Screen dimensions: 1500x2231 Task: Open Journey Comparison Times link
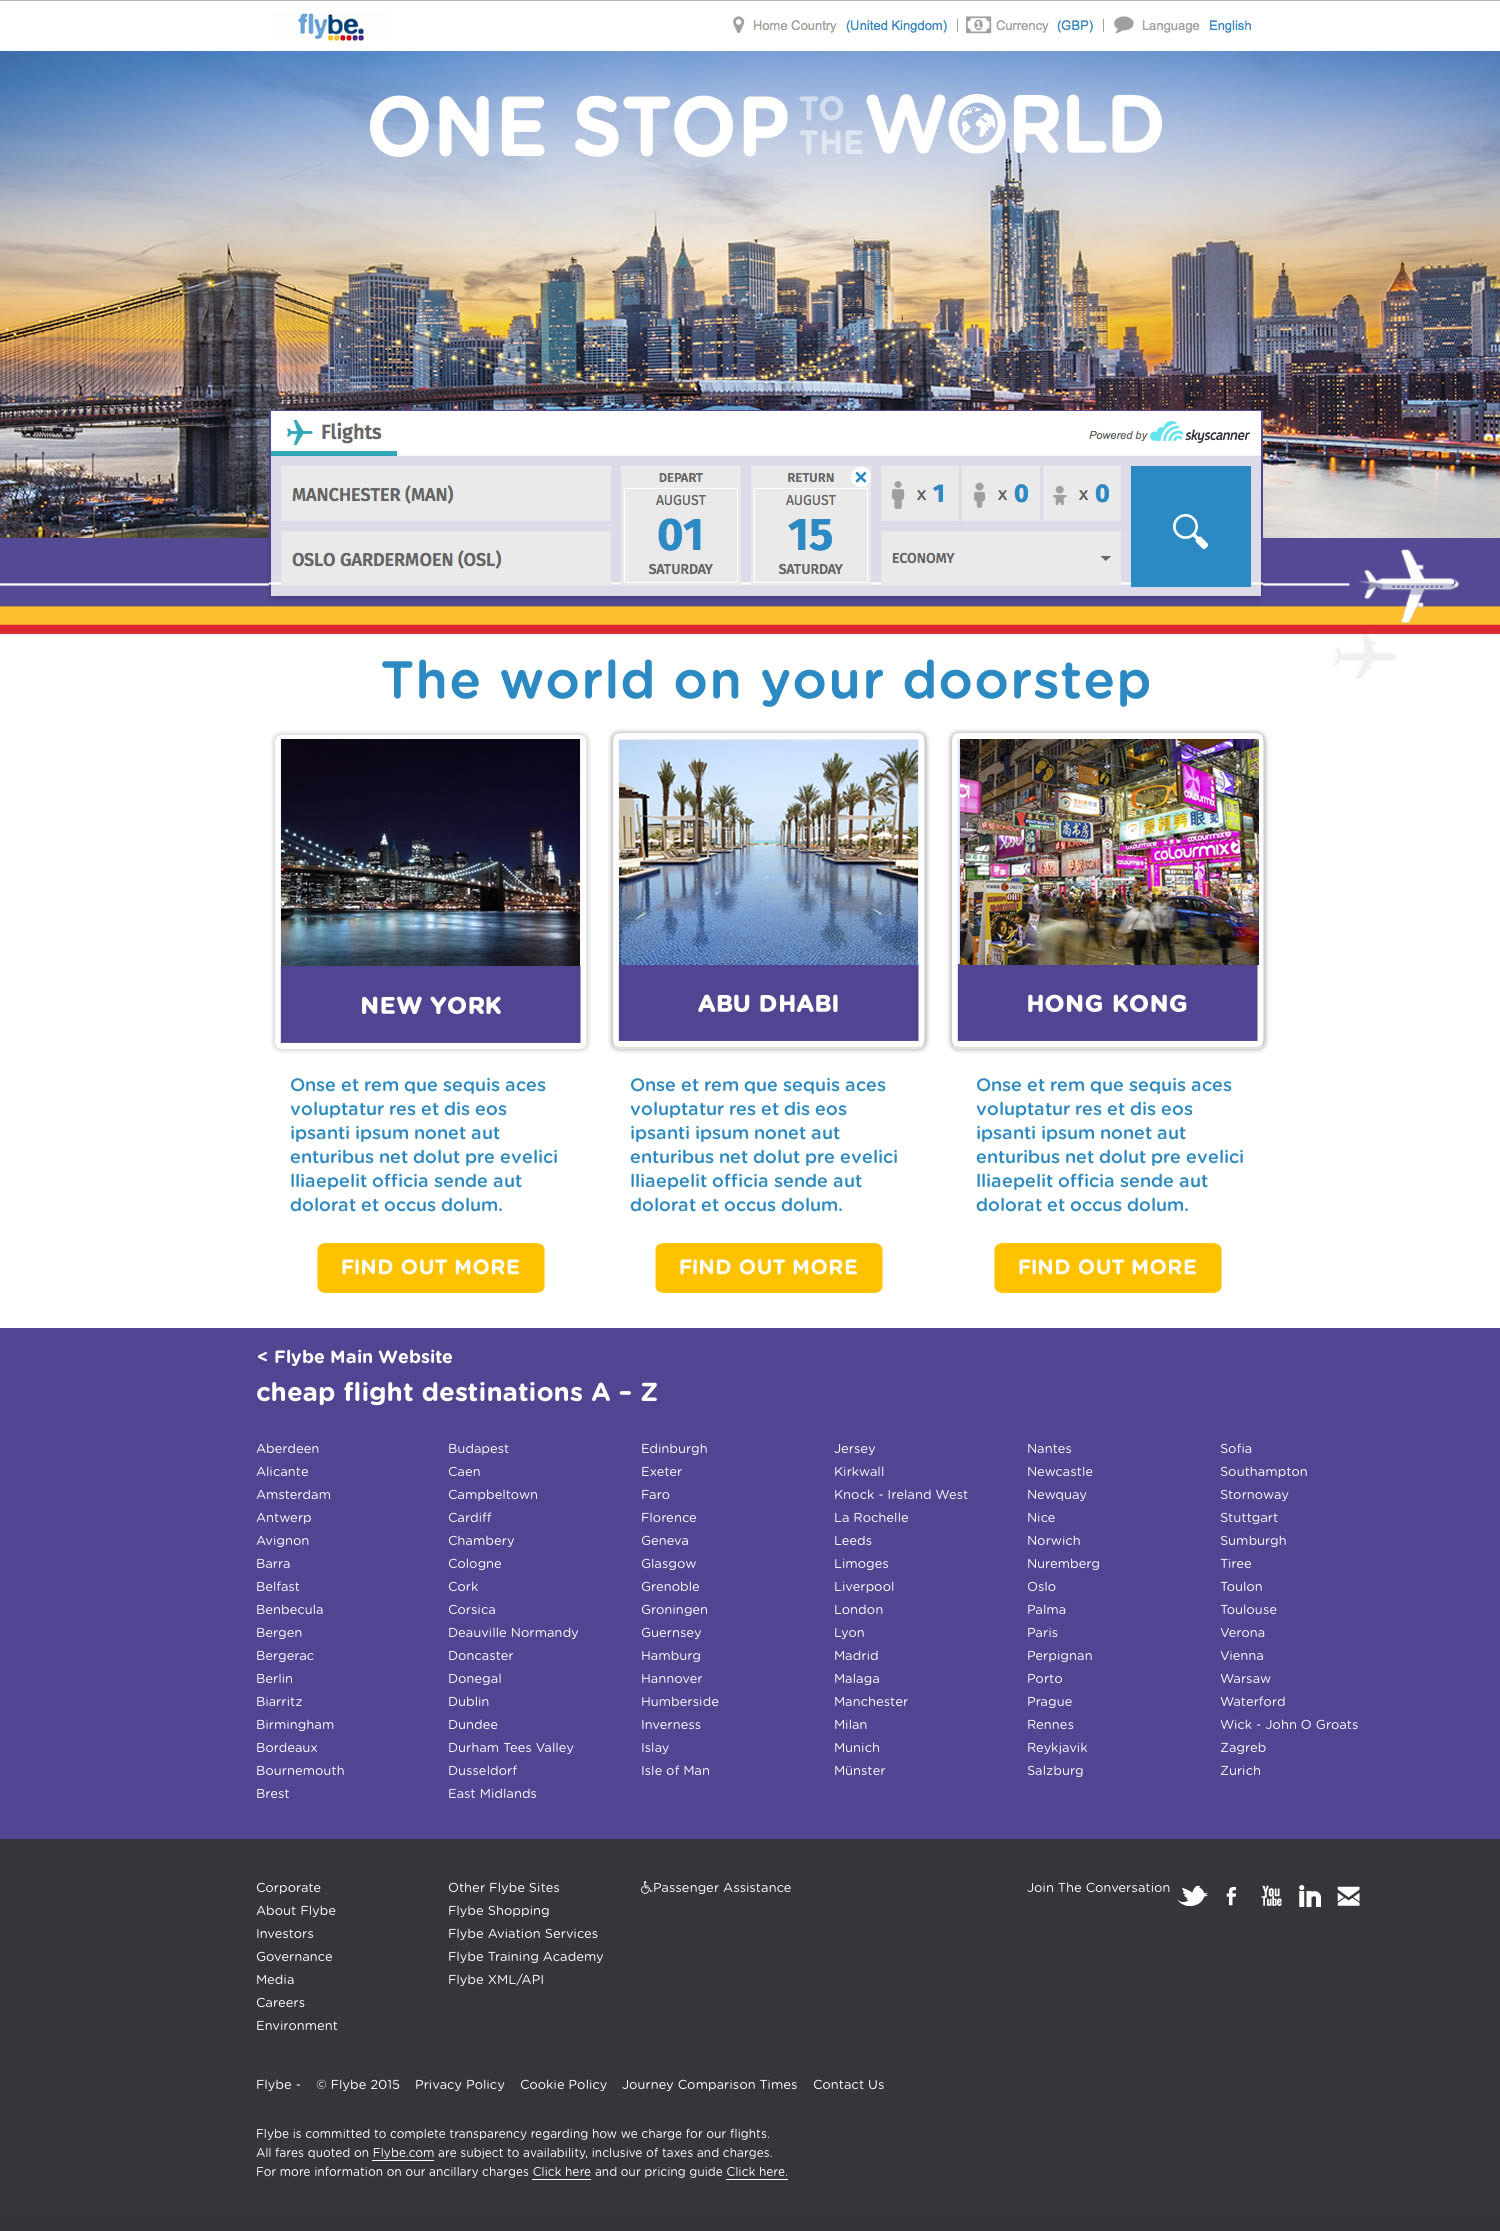click(709, 2084)
